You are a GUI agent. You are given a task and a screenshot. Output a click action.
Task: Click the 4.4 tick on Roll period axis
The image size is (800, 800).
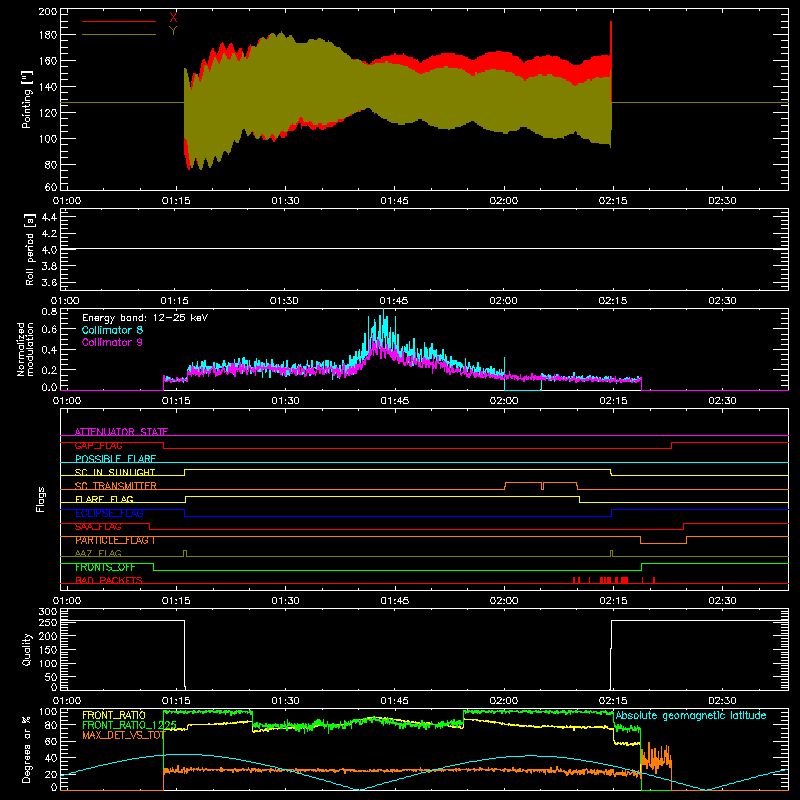click(x=49, y=217)
